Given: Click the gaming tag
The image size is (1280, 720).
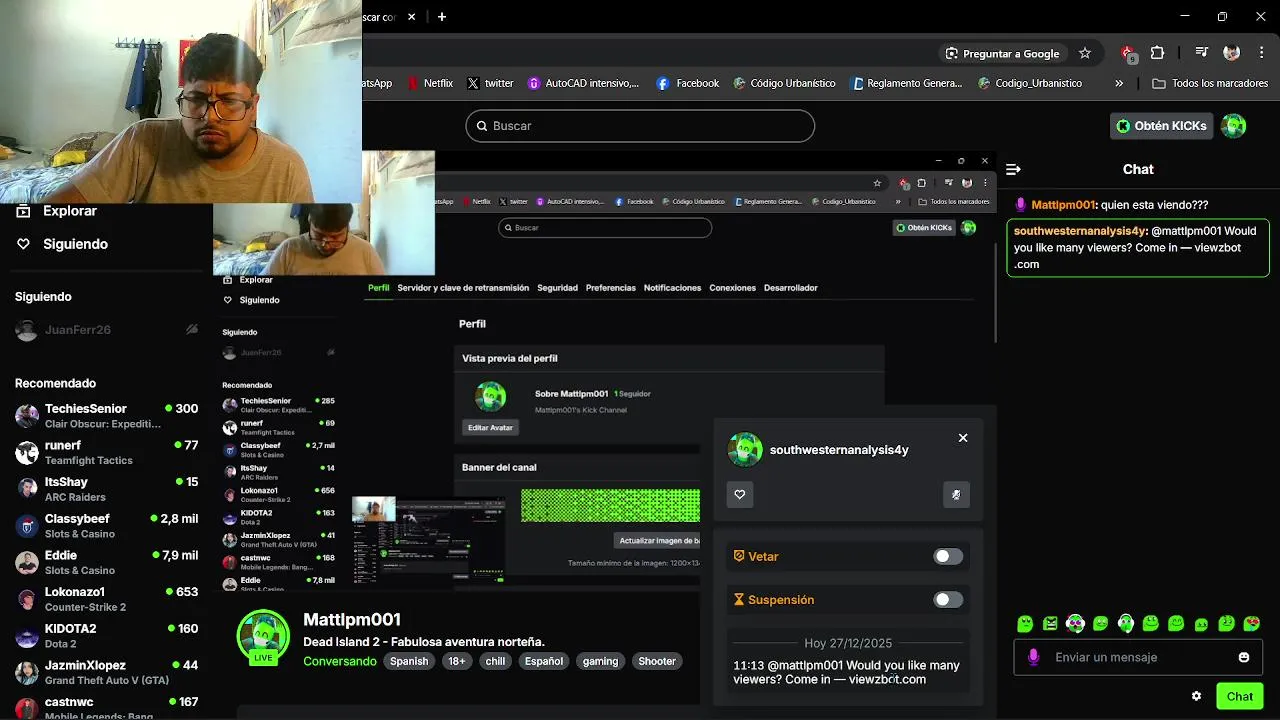Looking at the screenshot, I should (x=600, y=661).
